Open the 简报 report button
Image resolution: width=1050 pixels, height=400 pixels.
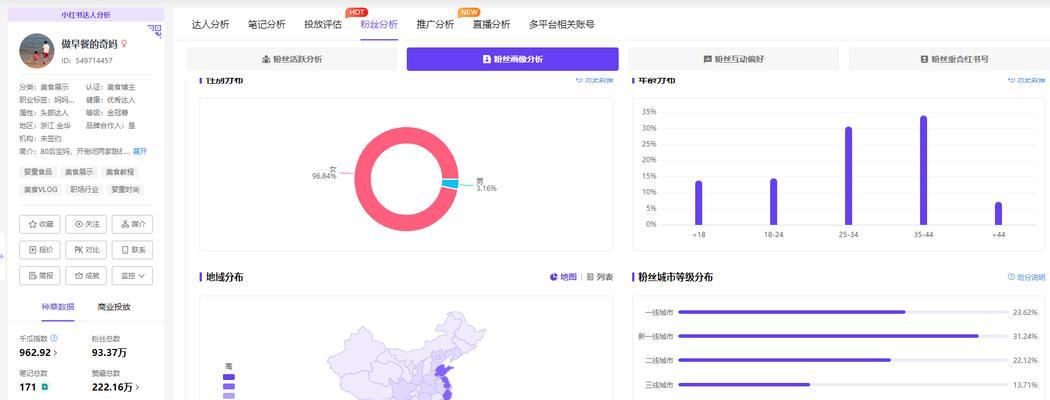click(40, 275)
